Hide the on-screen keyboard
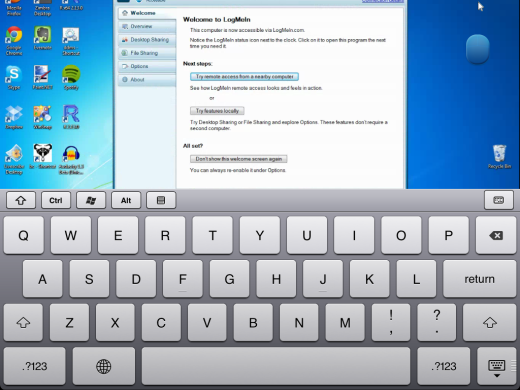The height and width of the screenshot is (390, 520). pos(497,366)
